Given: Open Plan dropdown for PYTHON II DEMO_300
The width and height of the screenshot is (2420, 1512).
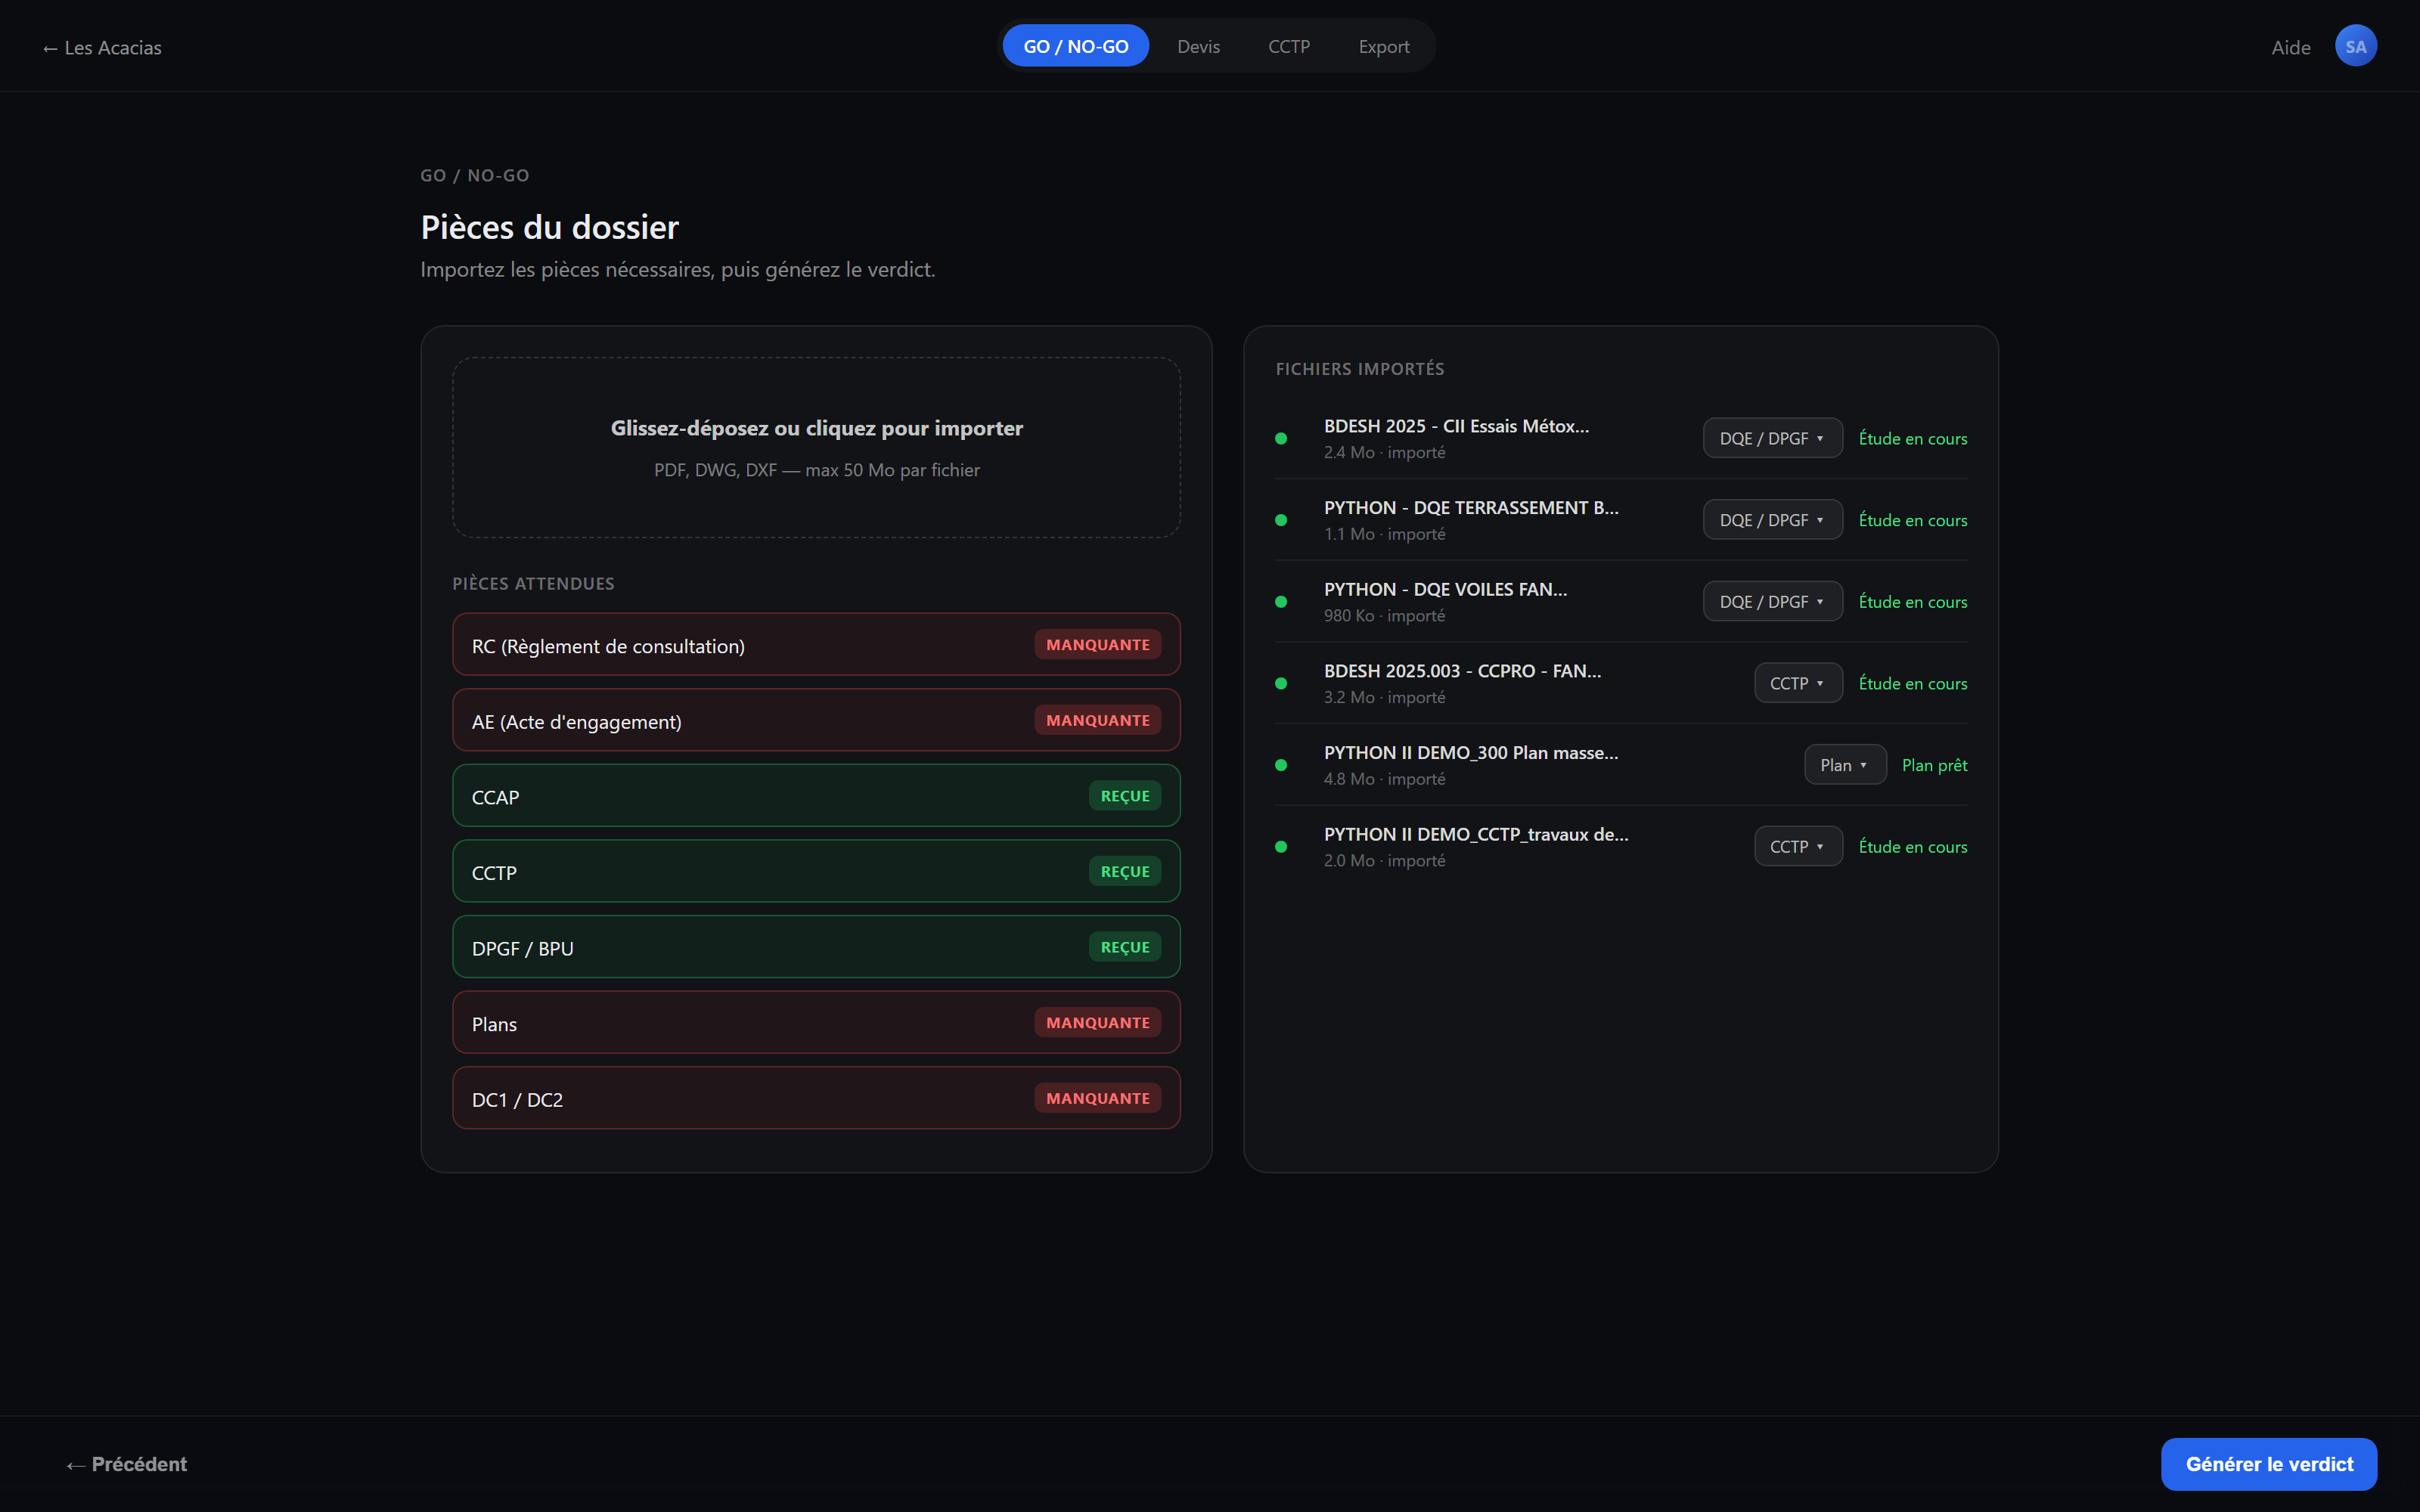Looking at the screenshot, I should (1845, 765).
